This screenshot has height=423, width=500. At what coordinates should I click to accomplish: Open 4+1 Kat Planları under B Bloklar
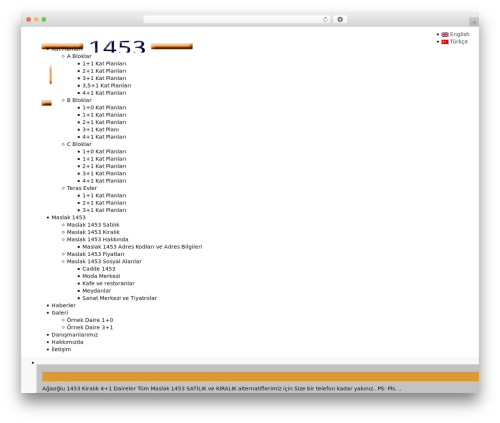pyautogui.click(x=104, y=137)
